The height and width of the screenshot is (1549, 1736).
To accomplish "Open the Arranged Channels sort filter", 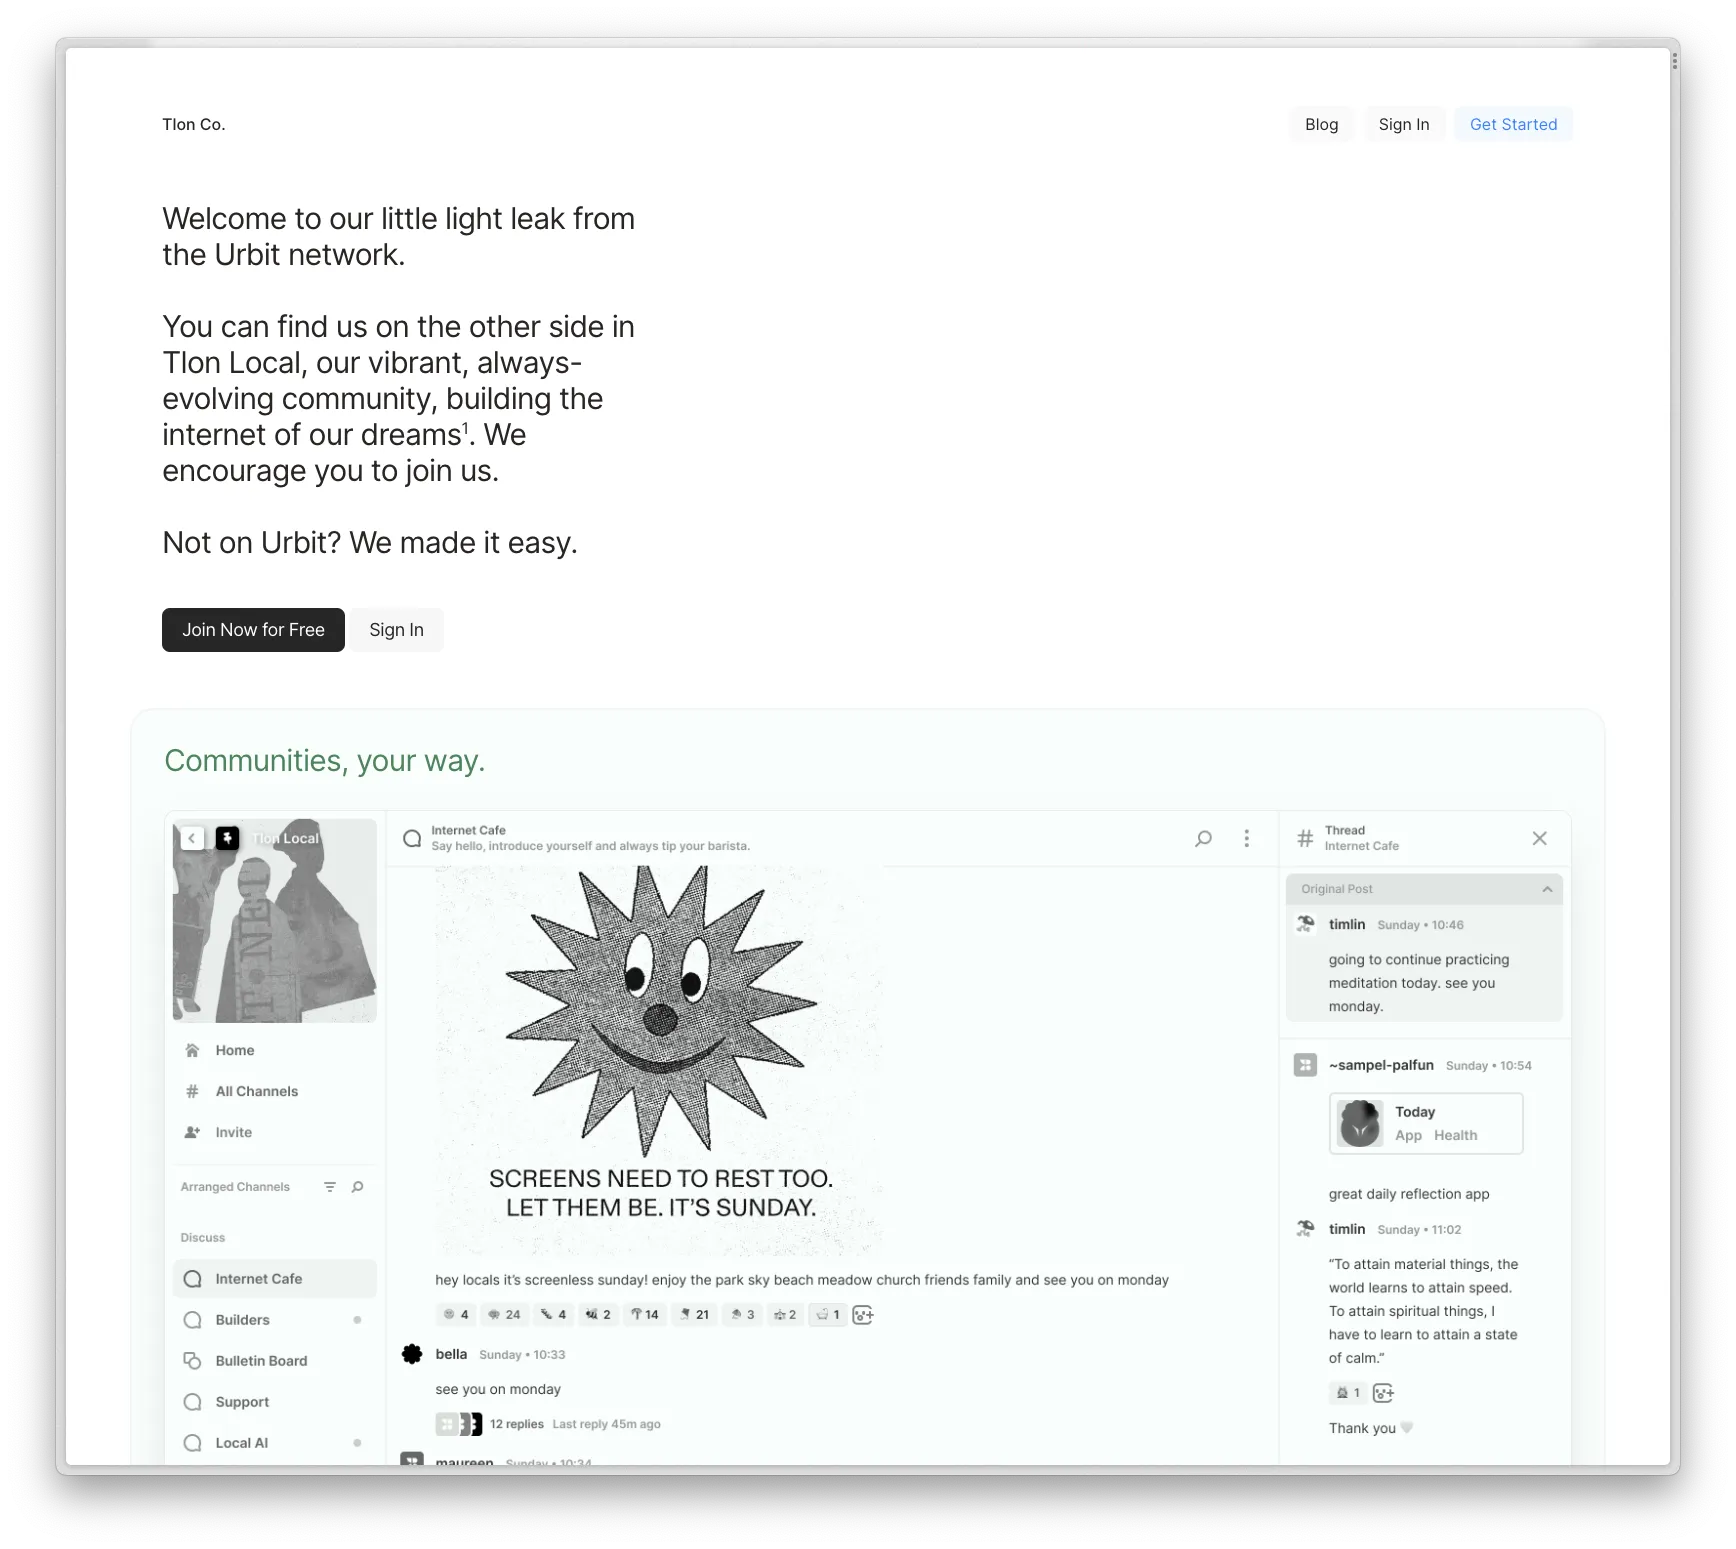I will pyautogui.click(x=330, y=1187).
